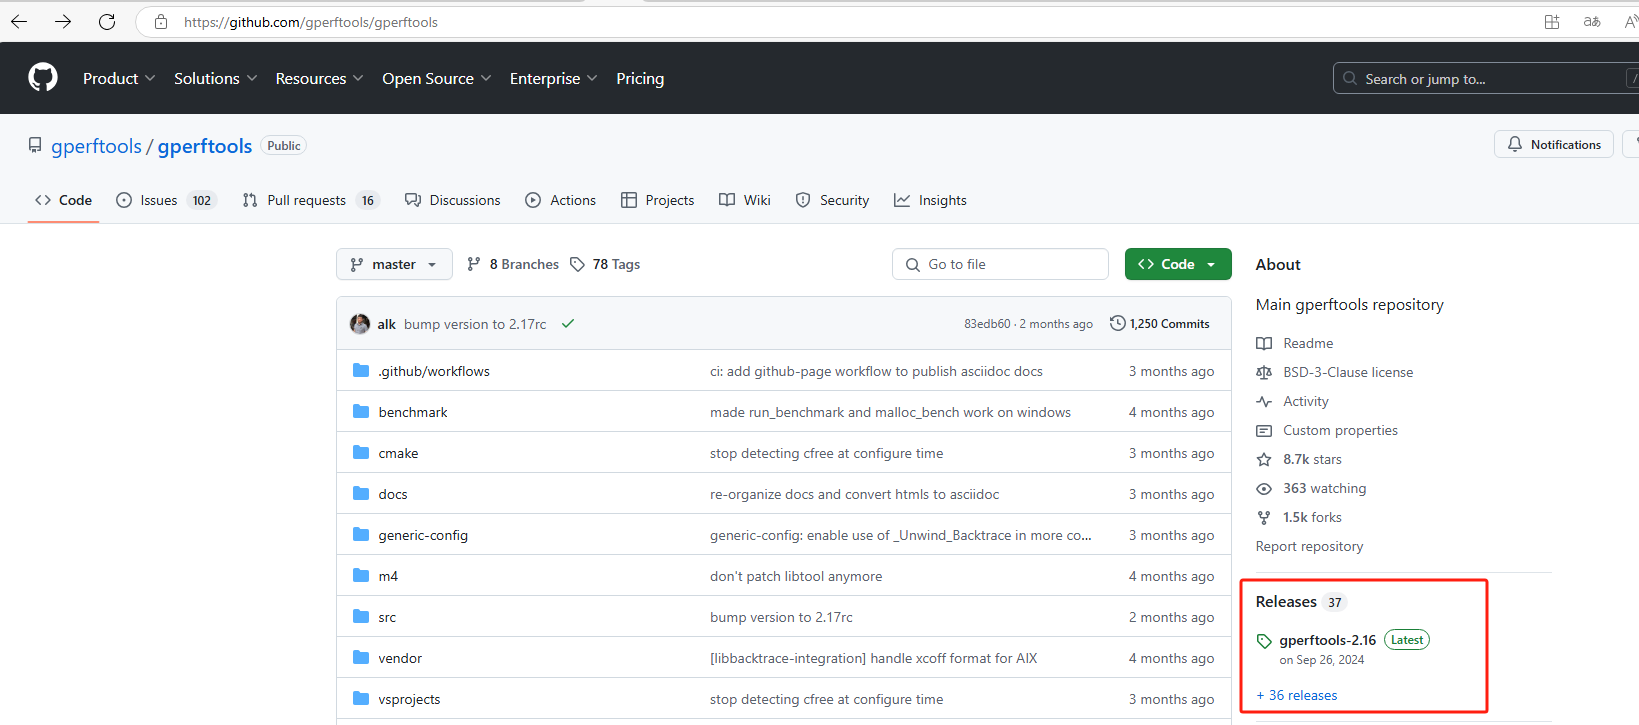Click the Activity pulse icon
Image resolution: width=1639 pixels, height=725 pixels.
click(1264, 401)
